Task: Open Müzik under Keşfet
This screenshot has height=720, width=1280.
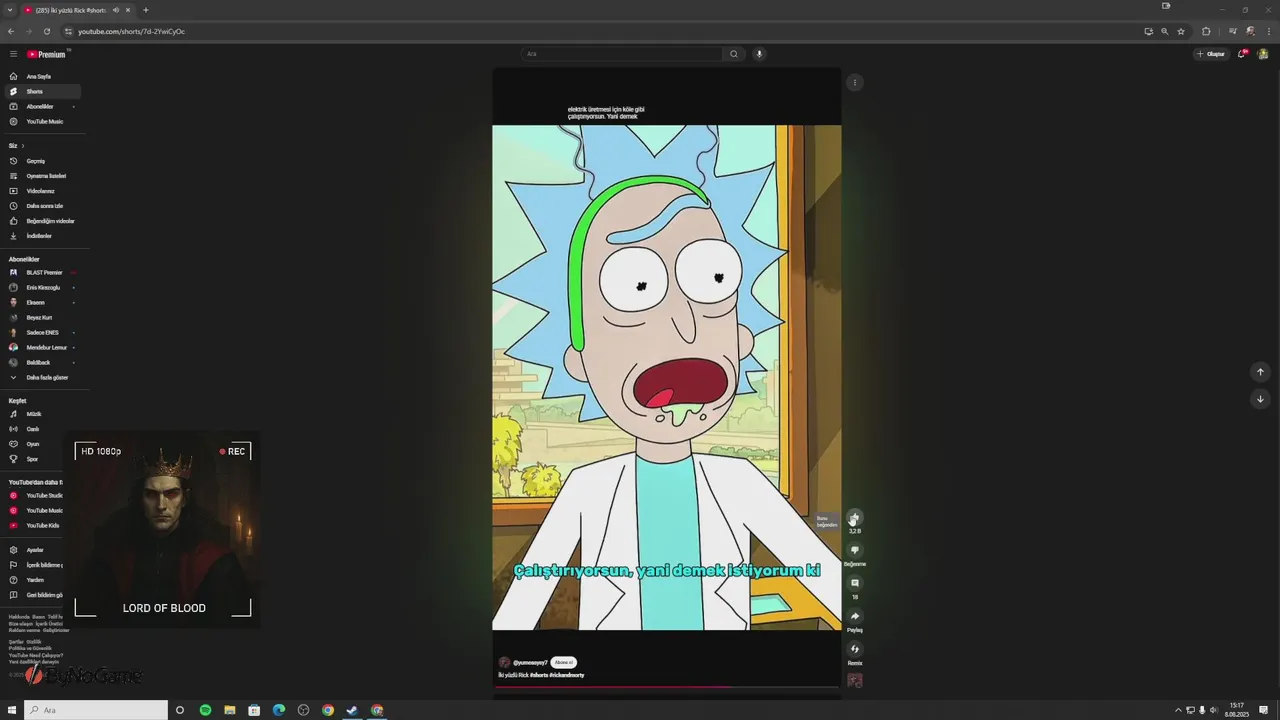Action: (43, 414)
